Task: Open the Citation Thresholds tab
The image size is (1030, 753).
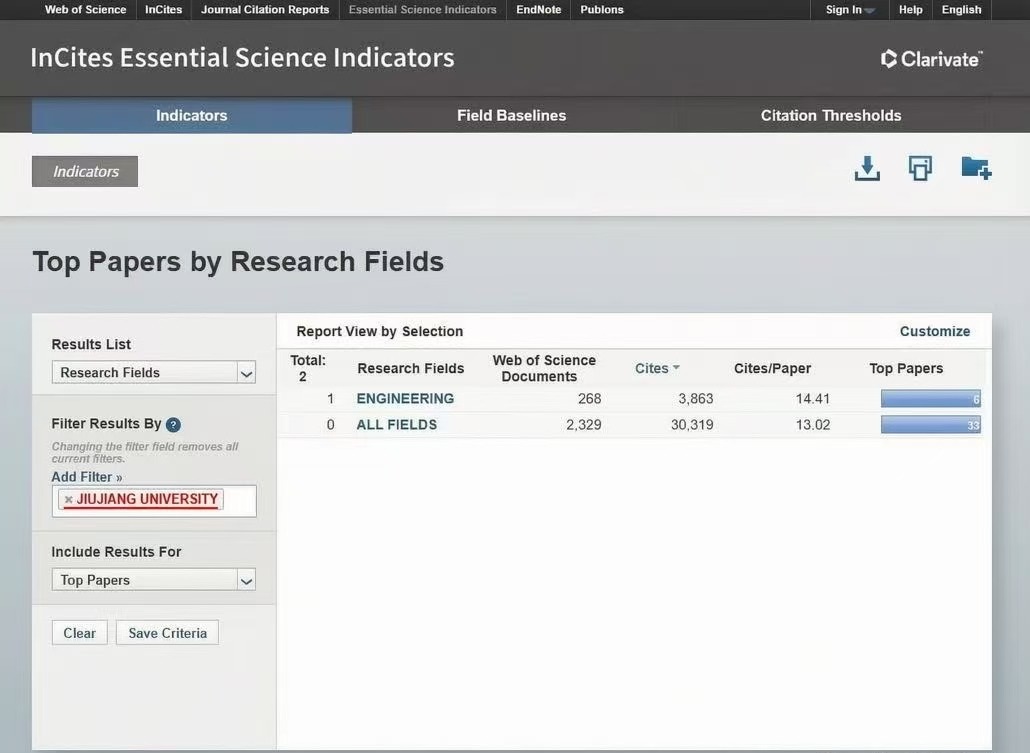Action: tap(831, 116)
